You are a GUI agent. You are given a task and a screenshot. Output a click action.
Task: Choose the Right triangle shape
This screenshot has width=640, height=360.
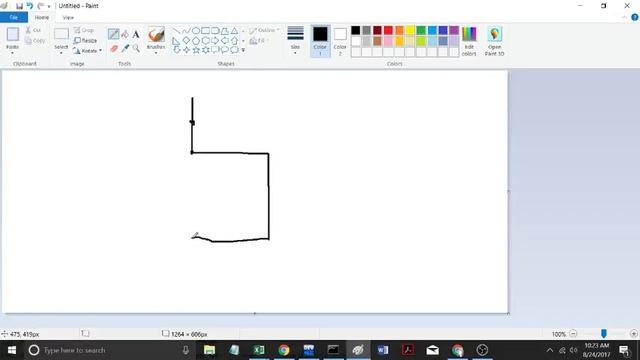[x=176, y=40]
